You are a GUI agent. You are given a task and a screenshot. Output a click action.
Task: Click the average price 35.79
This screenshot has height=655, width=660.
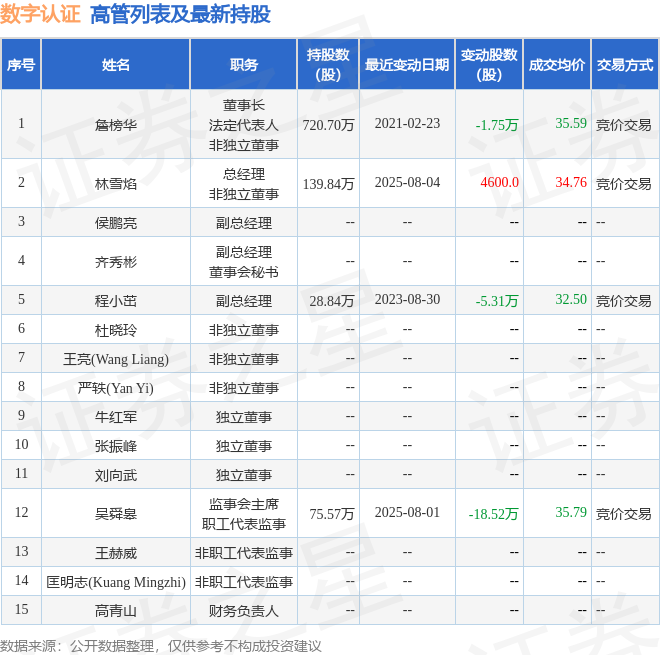[x=571, y=512]
